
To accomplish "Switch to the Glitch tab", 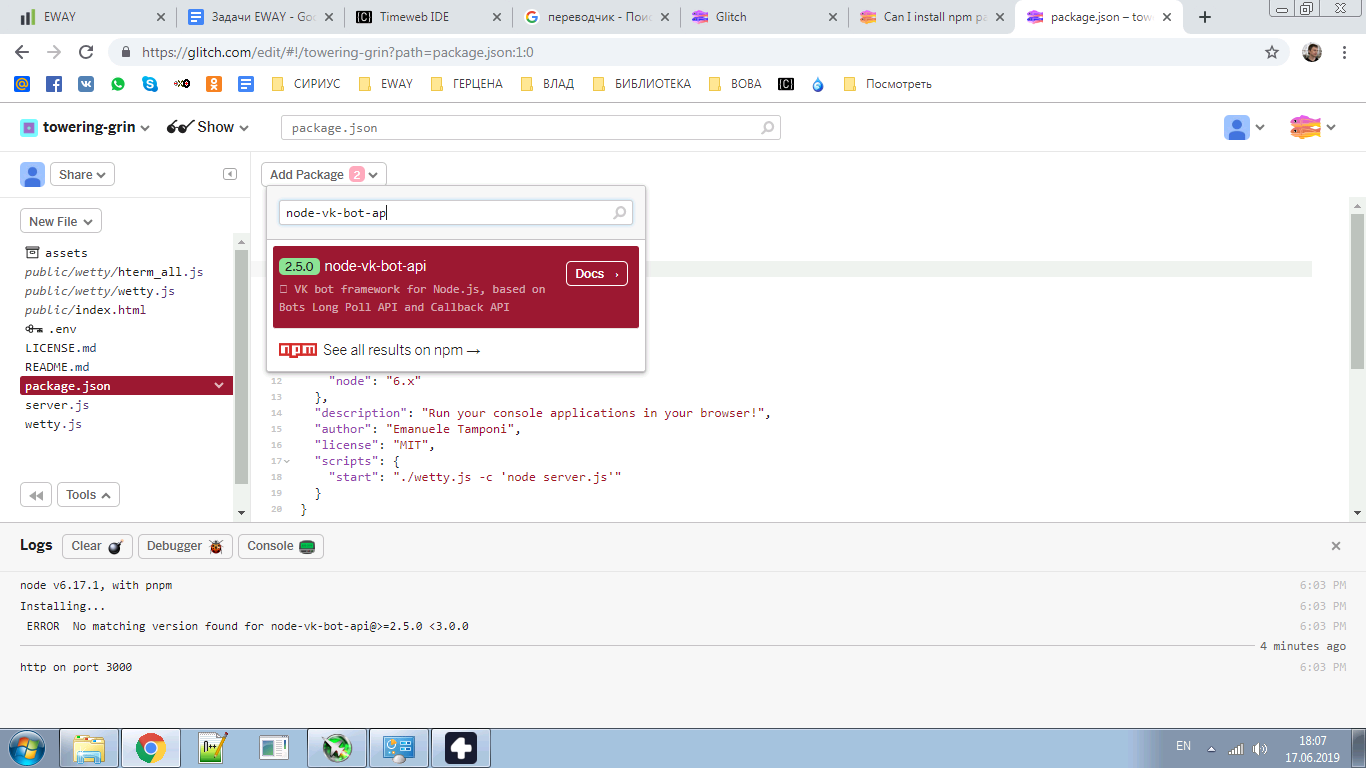I will click(765, 17).
